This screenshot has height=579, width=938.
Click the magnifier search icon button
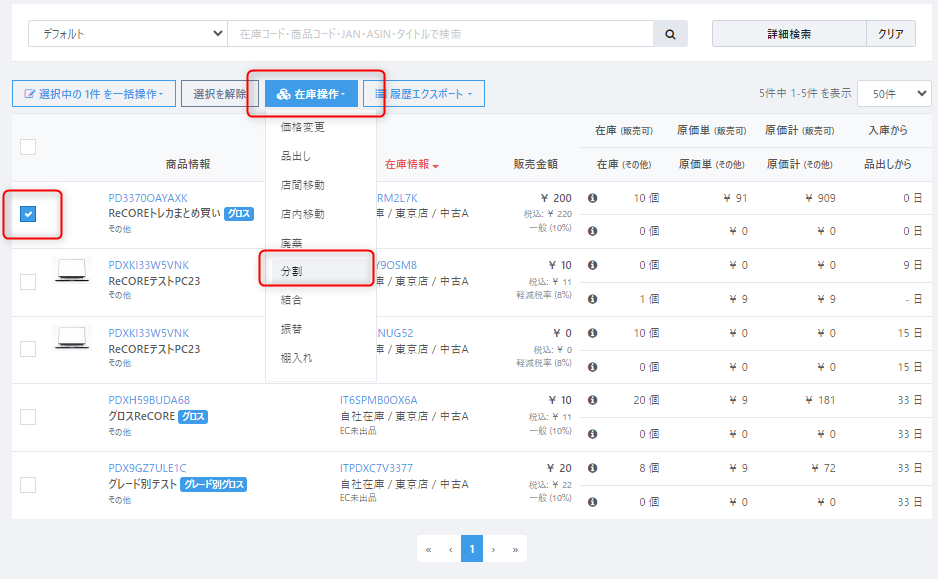670,34
